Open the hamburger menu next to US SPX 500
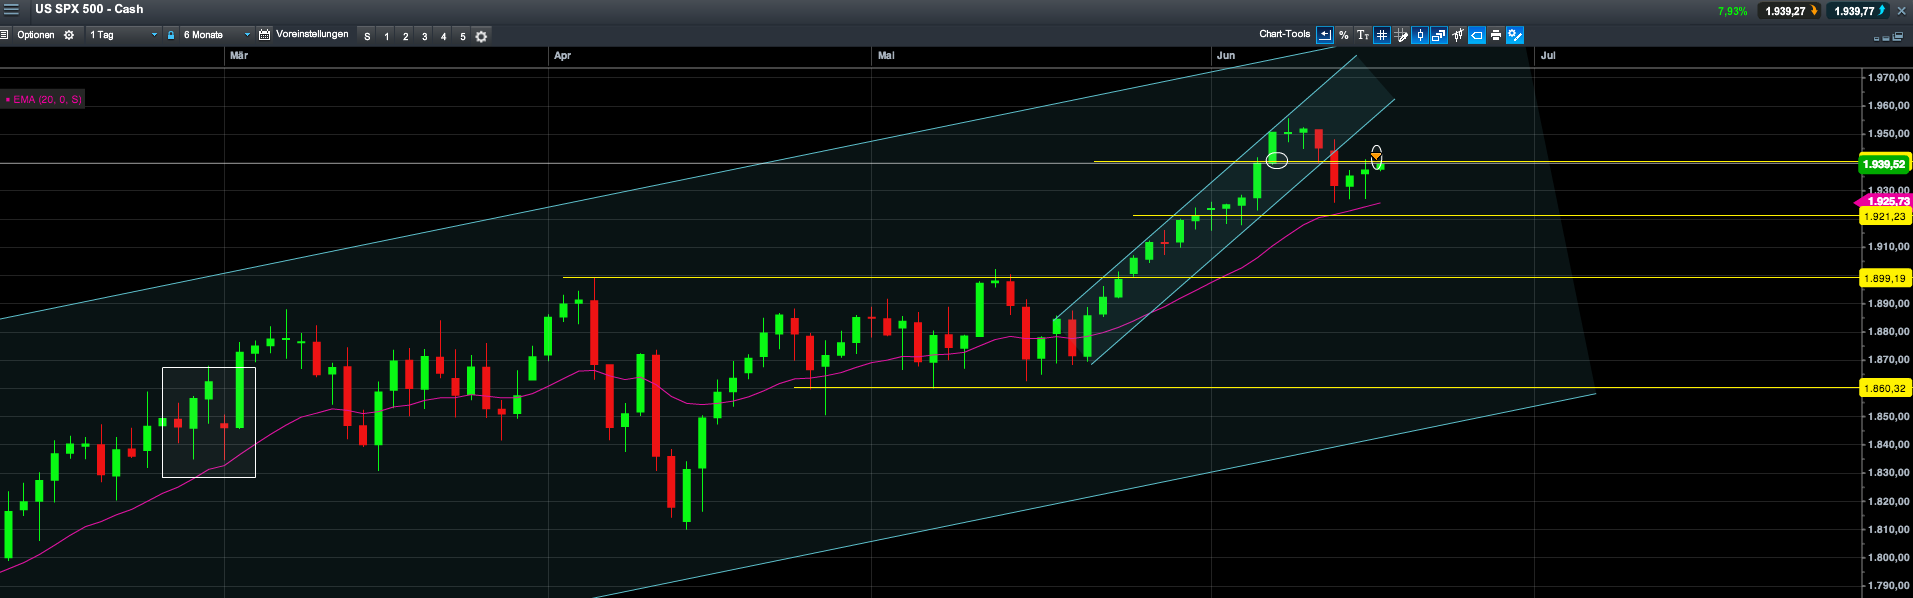The width and height of the screenshot is (1913, 598). (x=11, y=9)
